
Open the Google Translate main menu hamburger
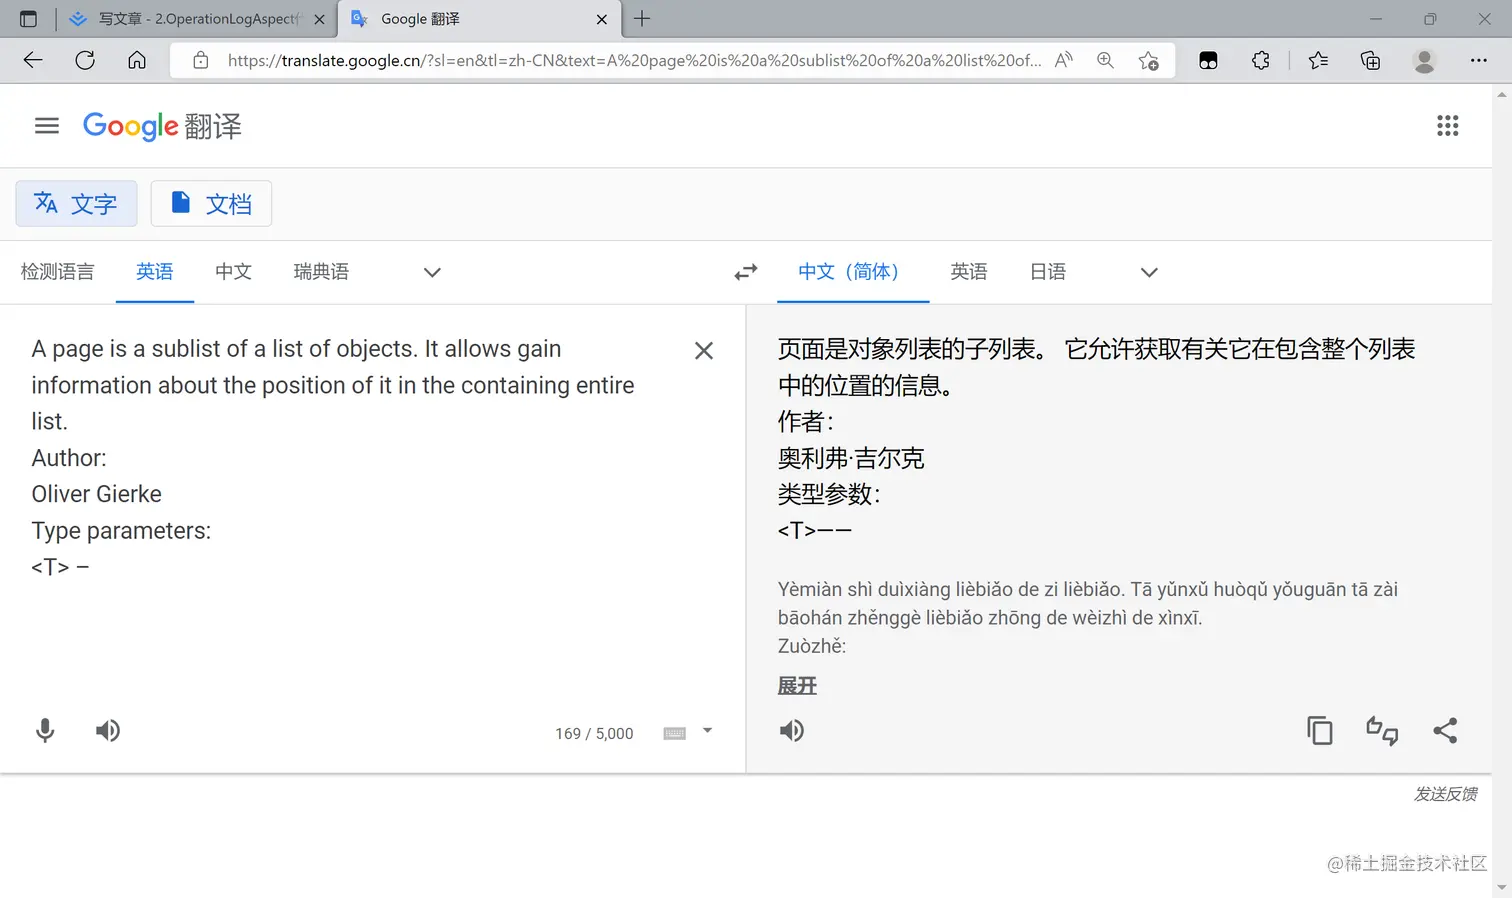(47, 126)
